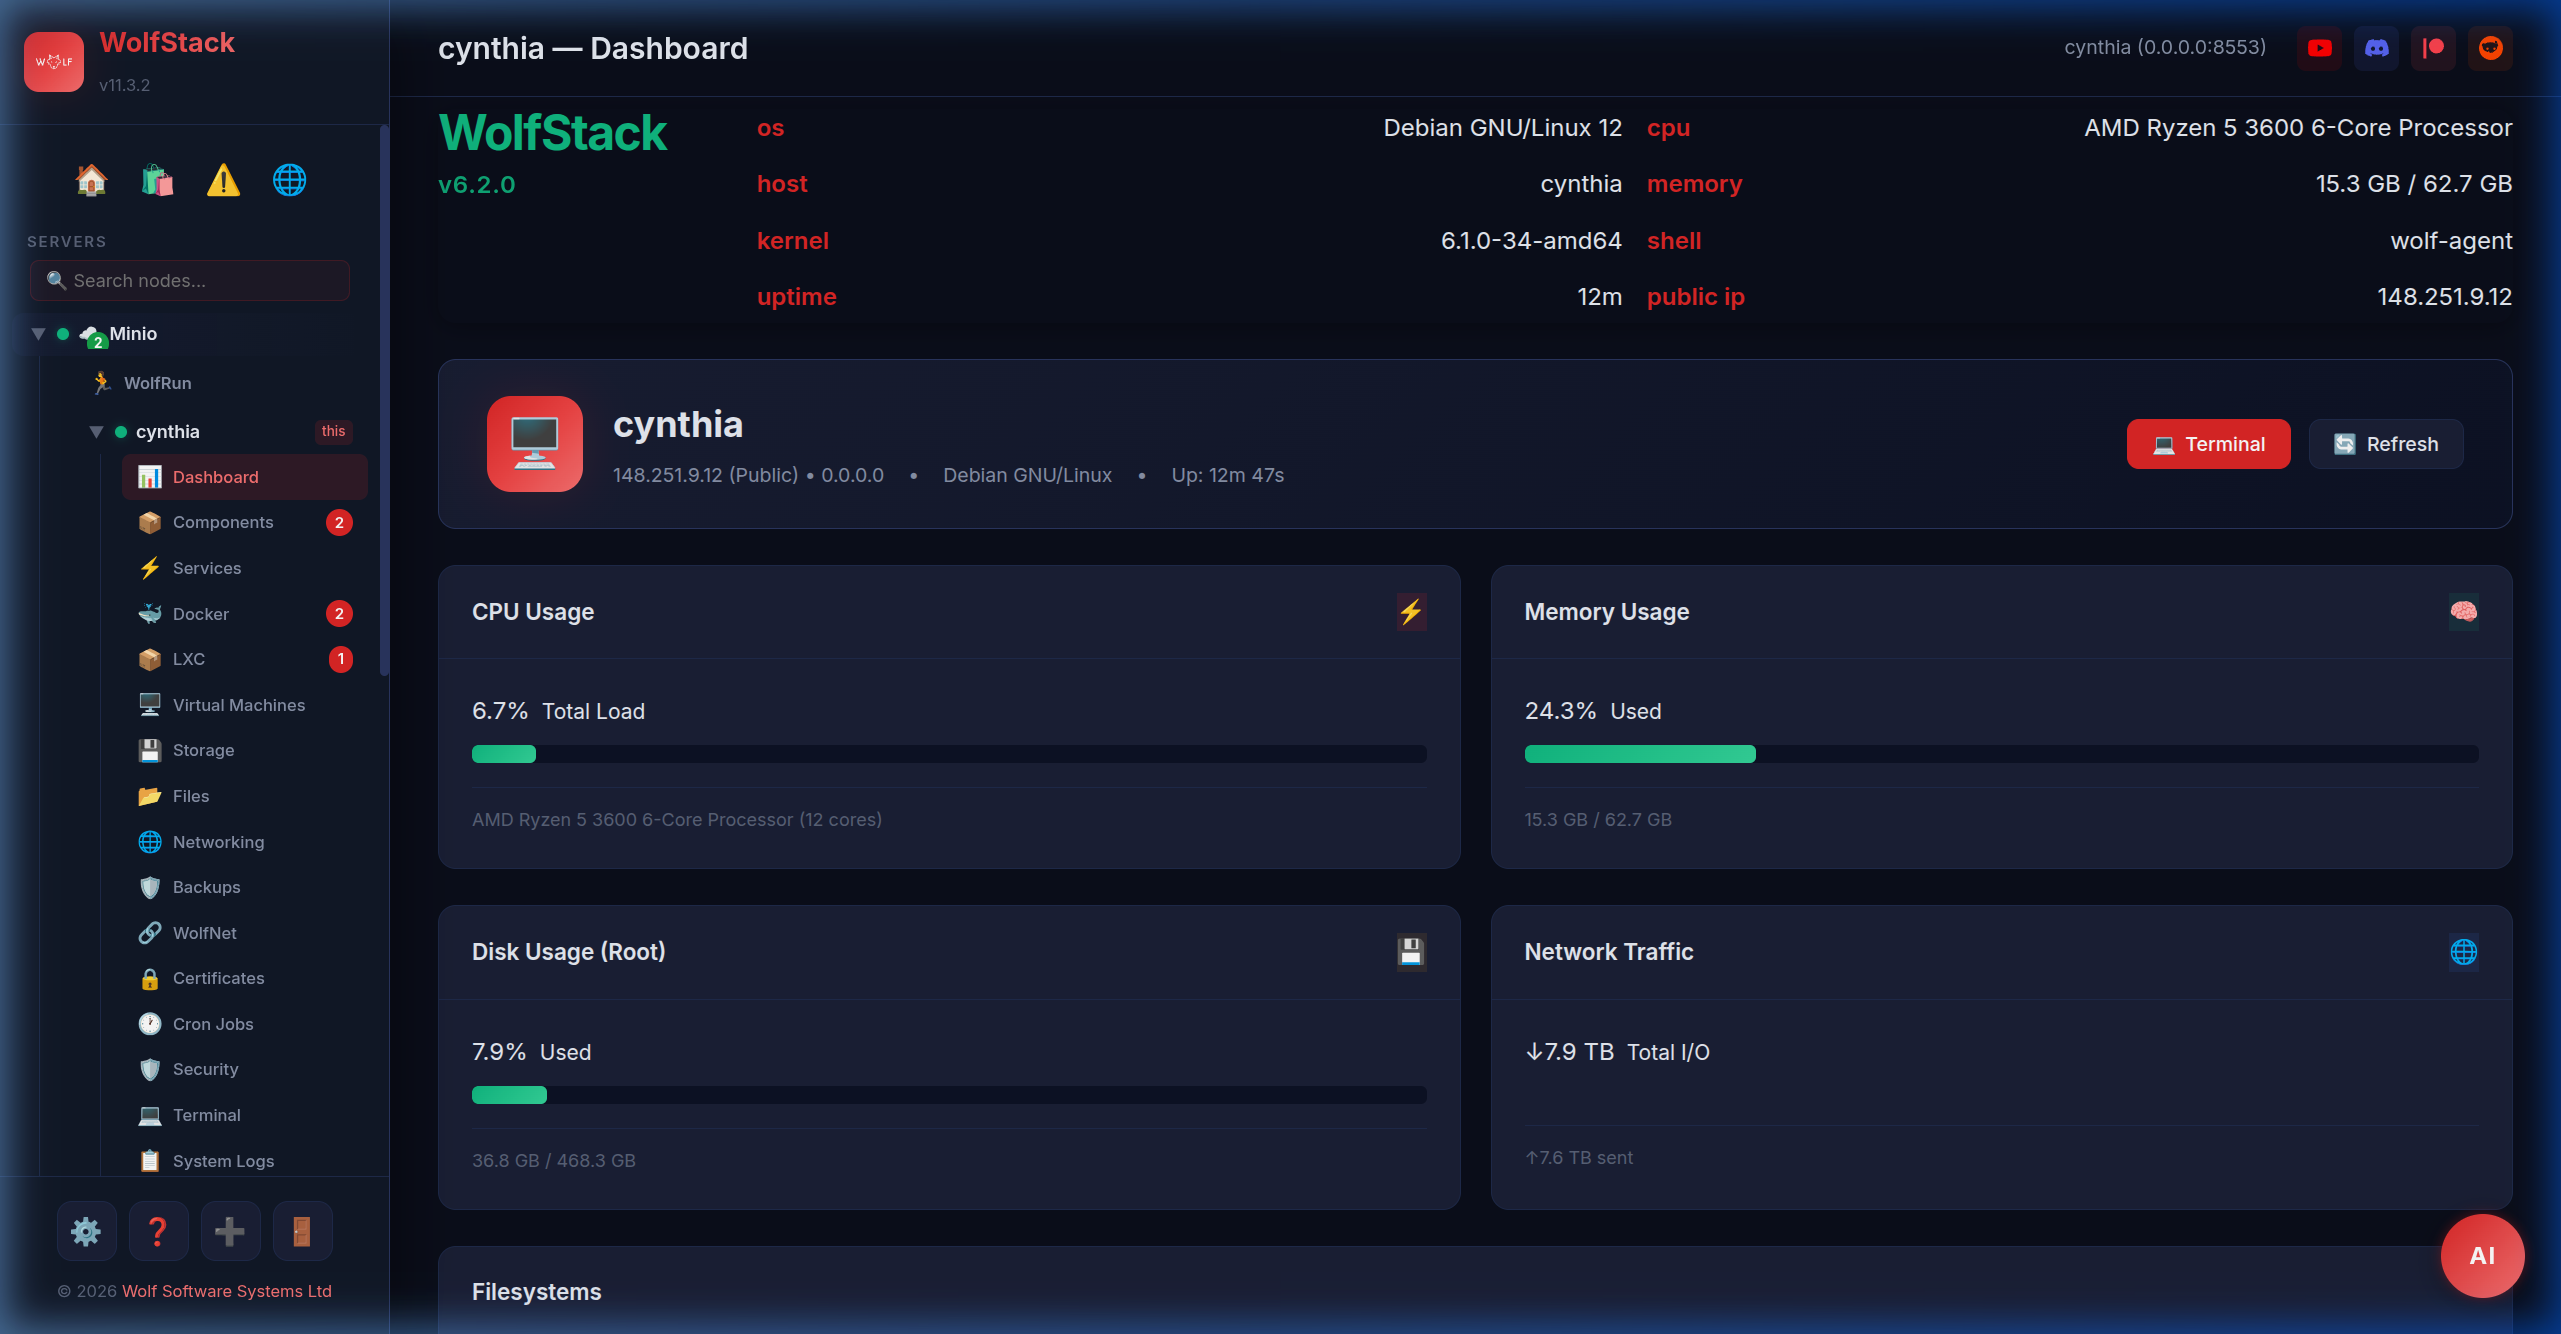Click the sidebar vertical scrollbar
The height and width of the screenshot is (1334, 2561).
click(x=384, y=400)
